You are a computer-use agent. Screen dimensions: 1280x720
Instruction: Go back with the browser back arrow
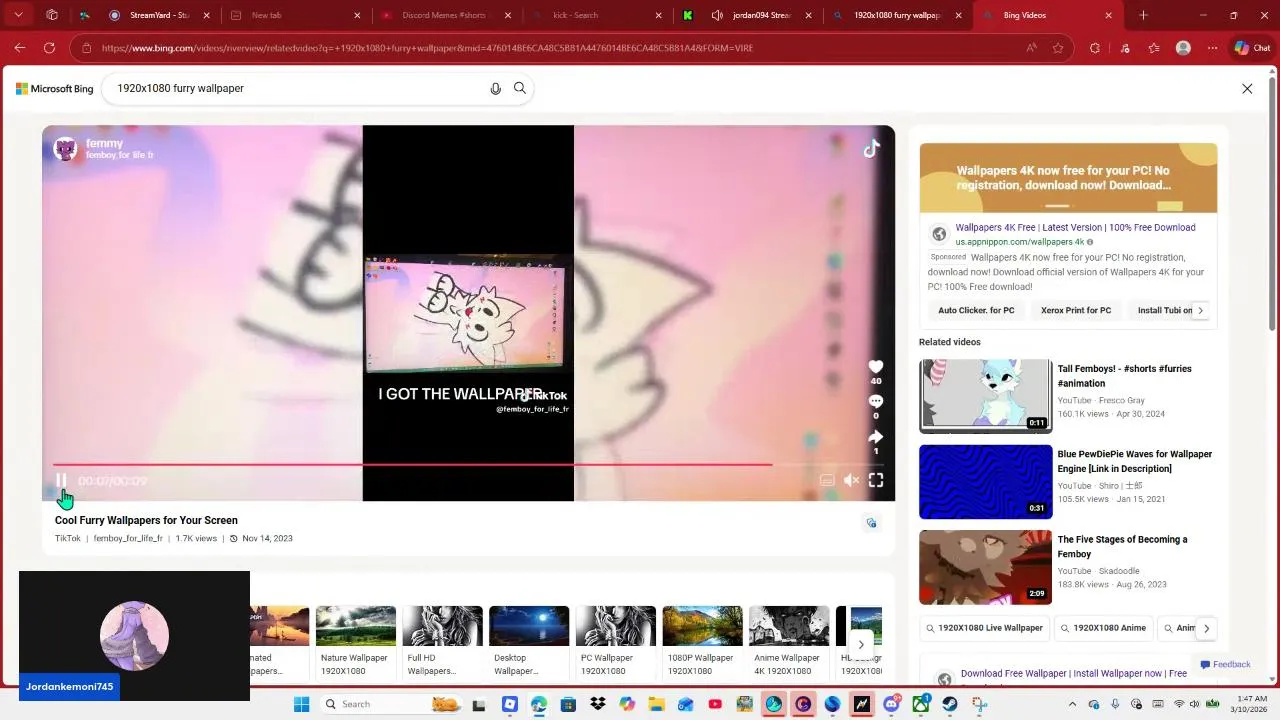coord(20,48)
